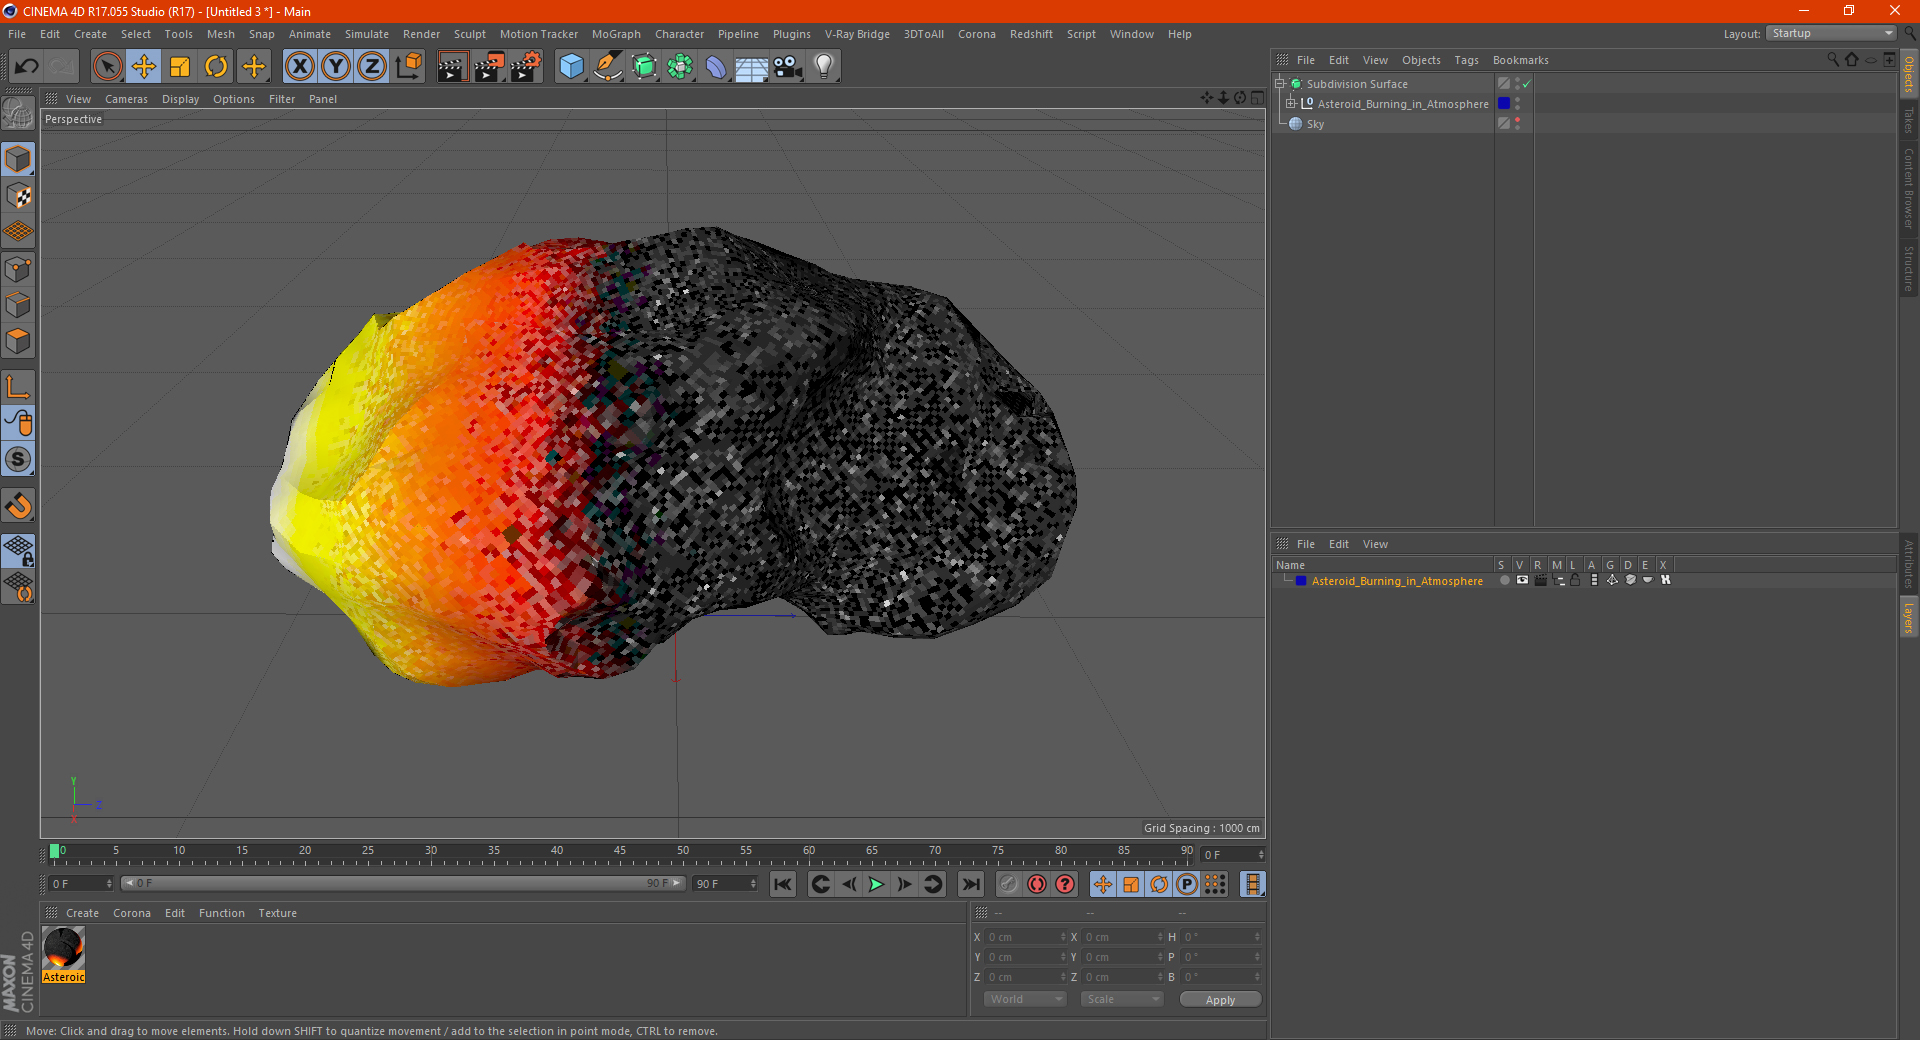
Task: Go to end of animation
Action: 970,884
